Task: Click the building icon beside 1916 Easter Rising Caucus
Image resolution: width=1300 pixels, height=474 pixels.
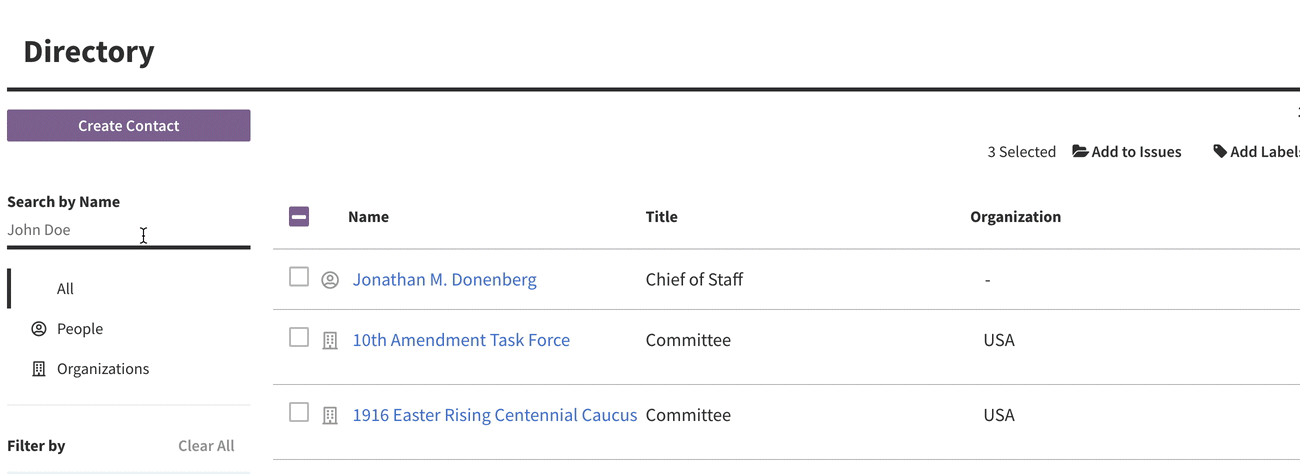Action: 330,415
